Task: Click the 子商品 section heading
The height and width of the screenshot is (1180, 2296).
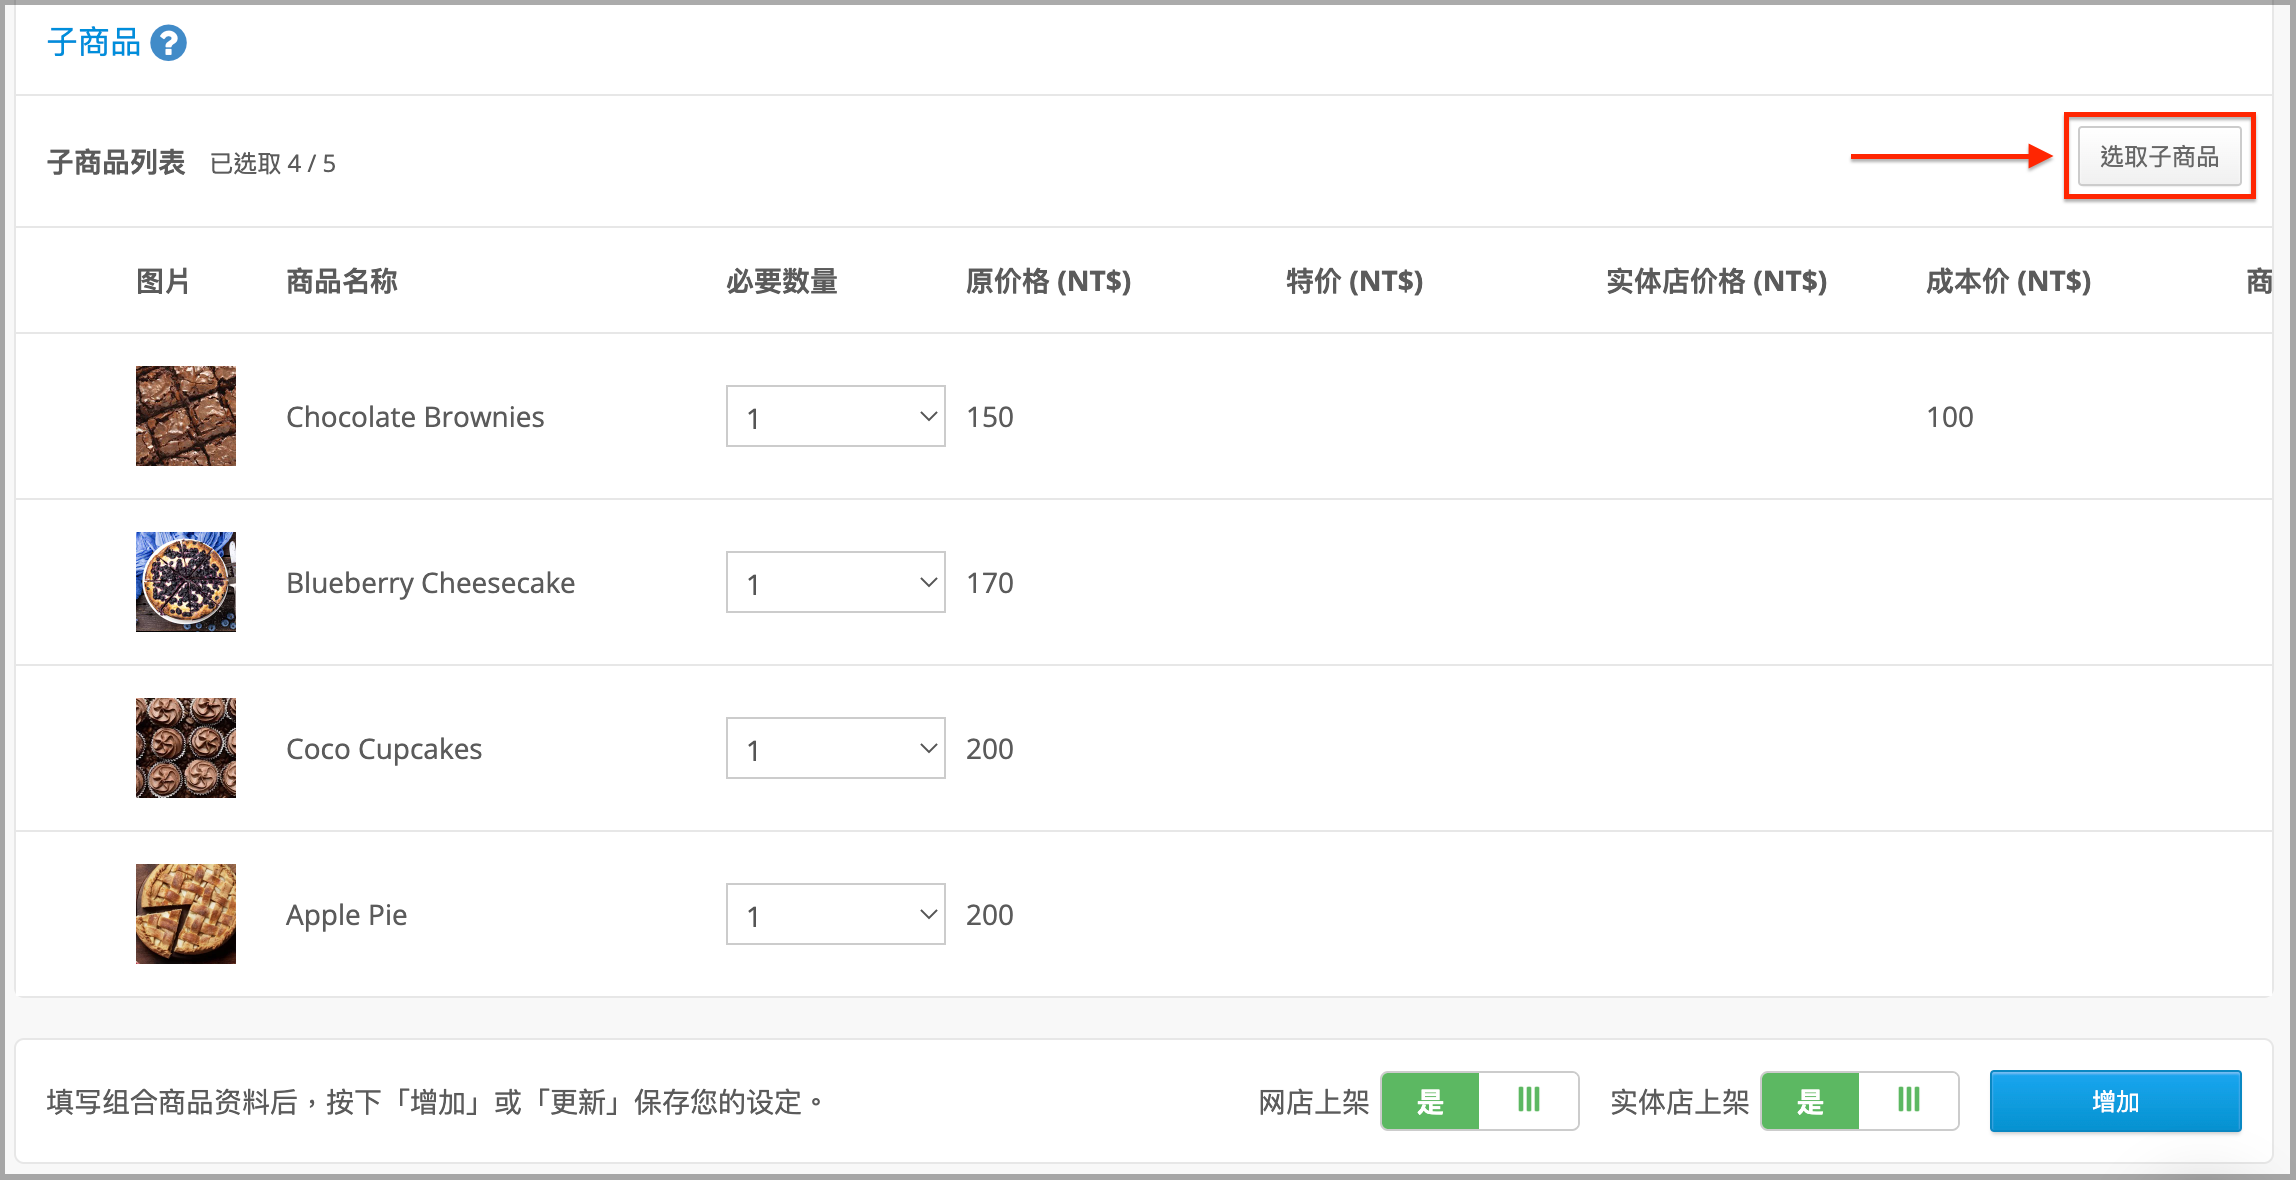Action: click(94, 43)
